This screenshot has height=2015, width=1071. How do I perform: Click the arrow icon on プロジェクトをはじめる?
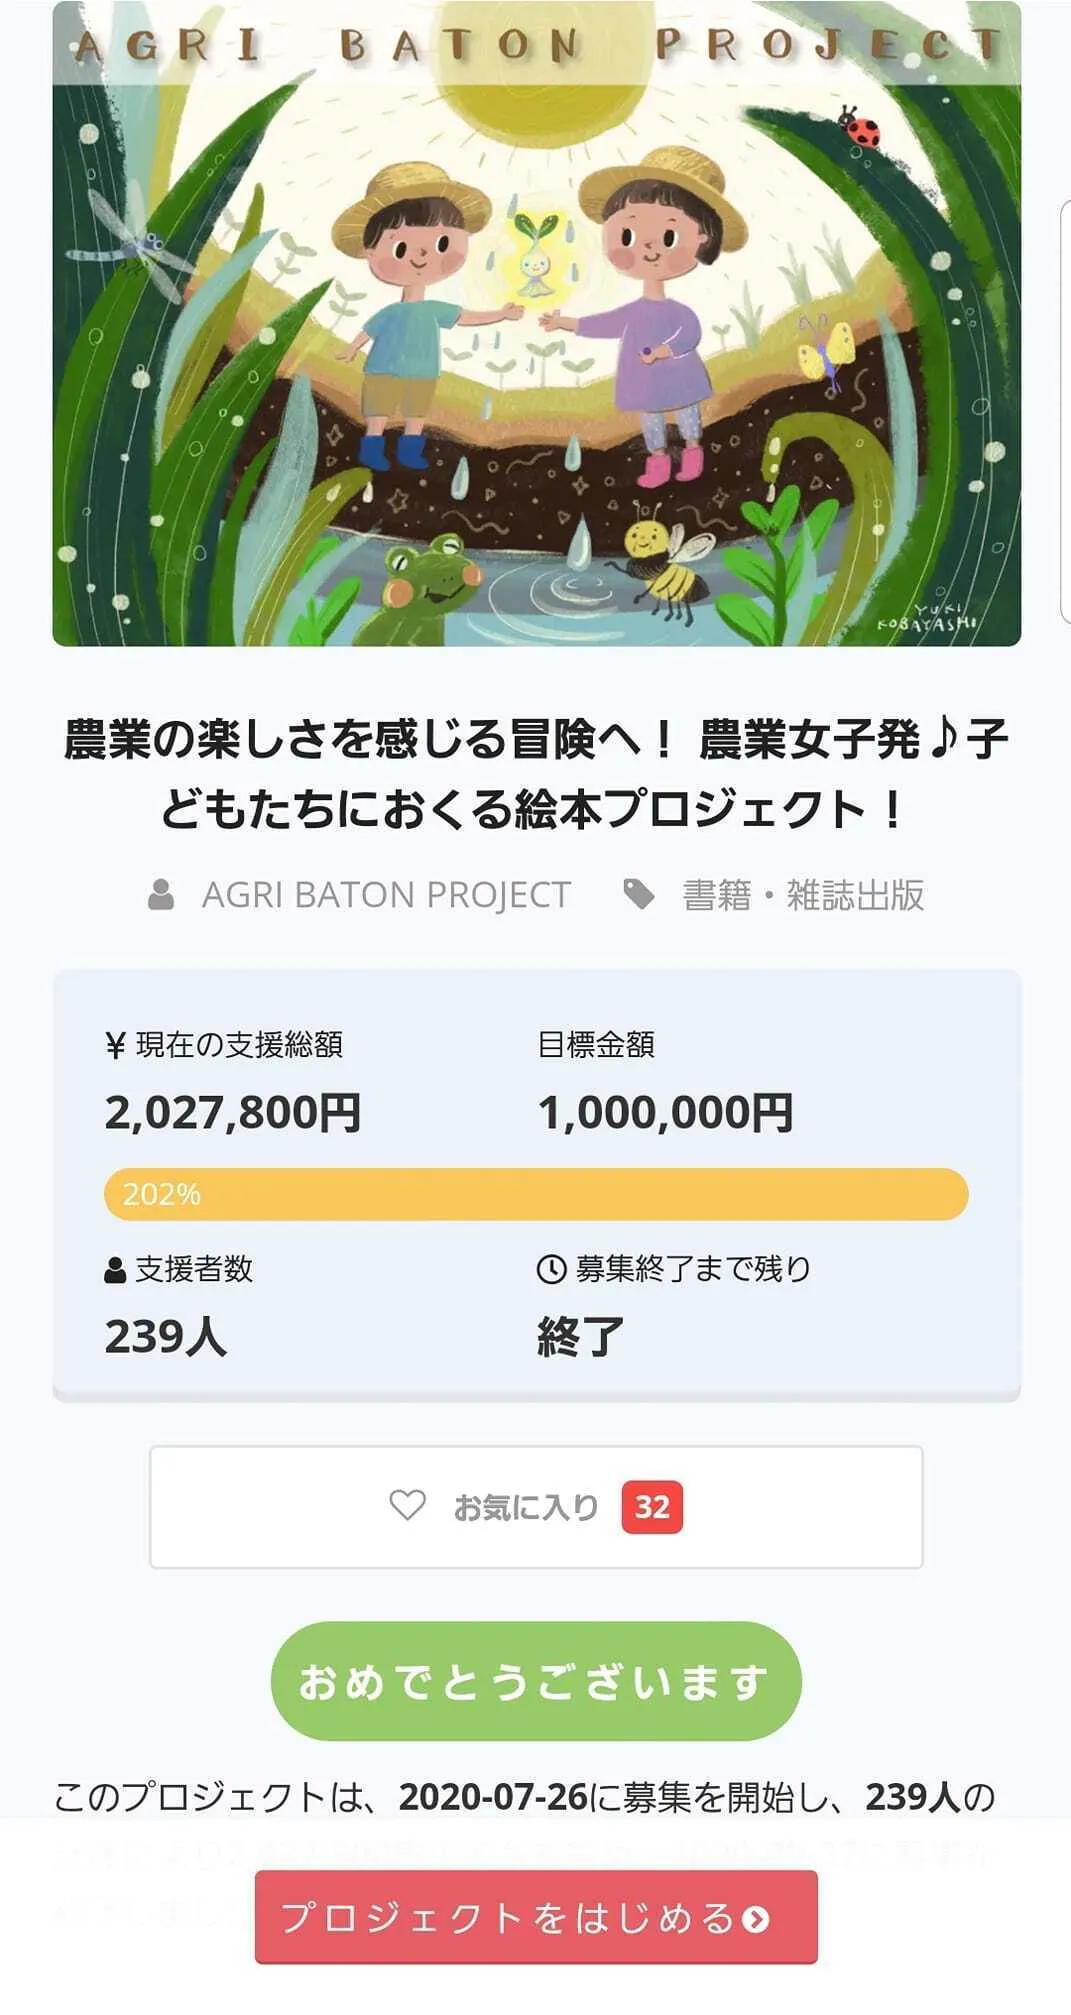(x=757, y=1919)
